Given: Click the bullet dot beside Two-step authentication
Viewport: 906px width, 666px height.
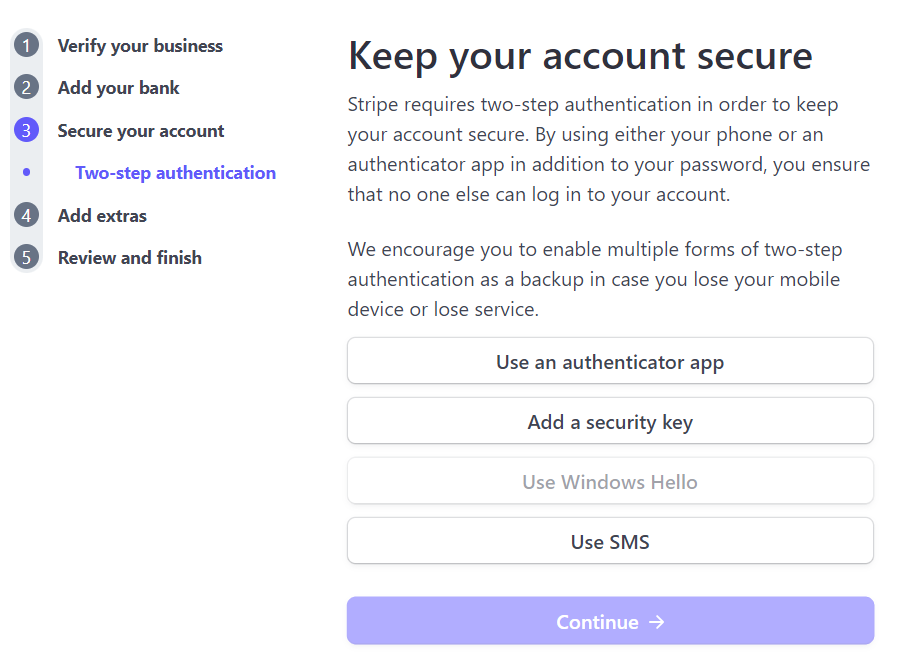Looking at the screenshot, I should [27, 172].
